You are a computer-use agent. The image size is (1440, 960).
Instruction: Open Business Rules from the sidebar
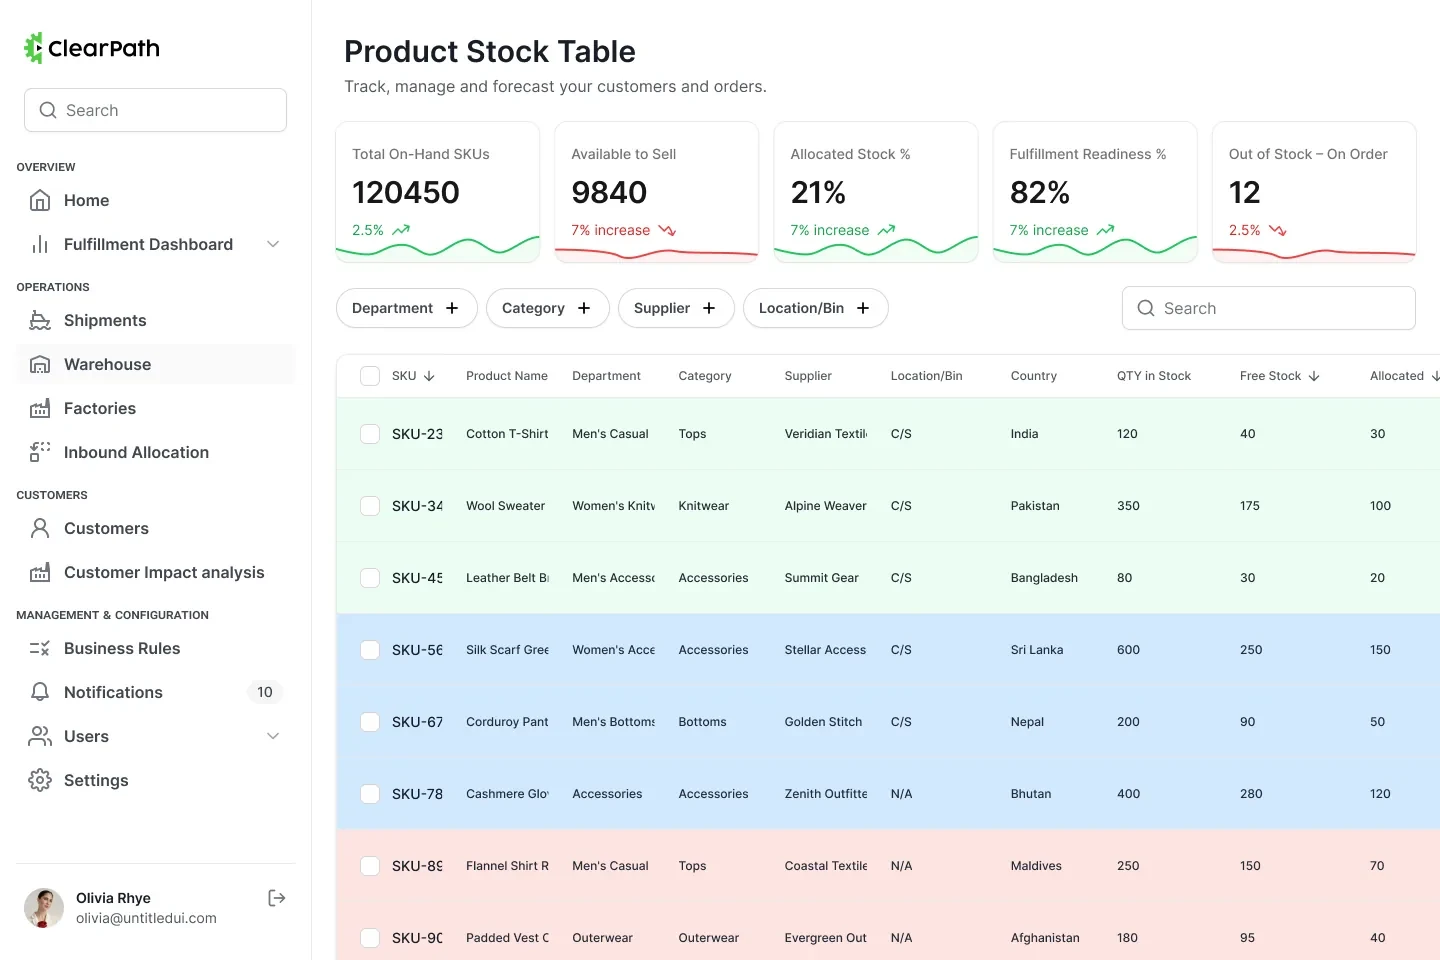(156, 648)
